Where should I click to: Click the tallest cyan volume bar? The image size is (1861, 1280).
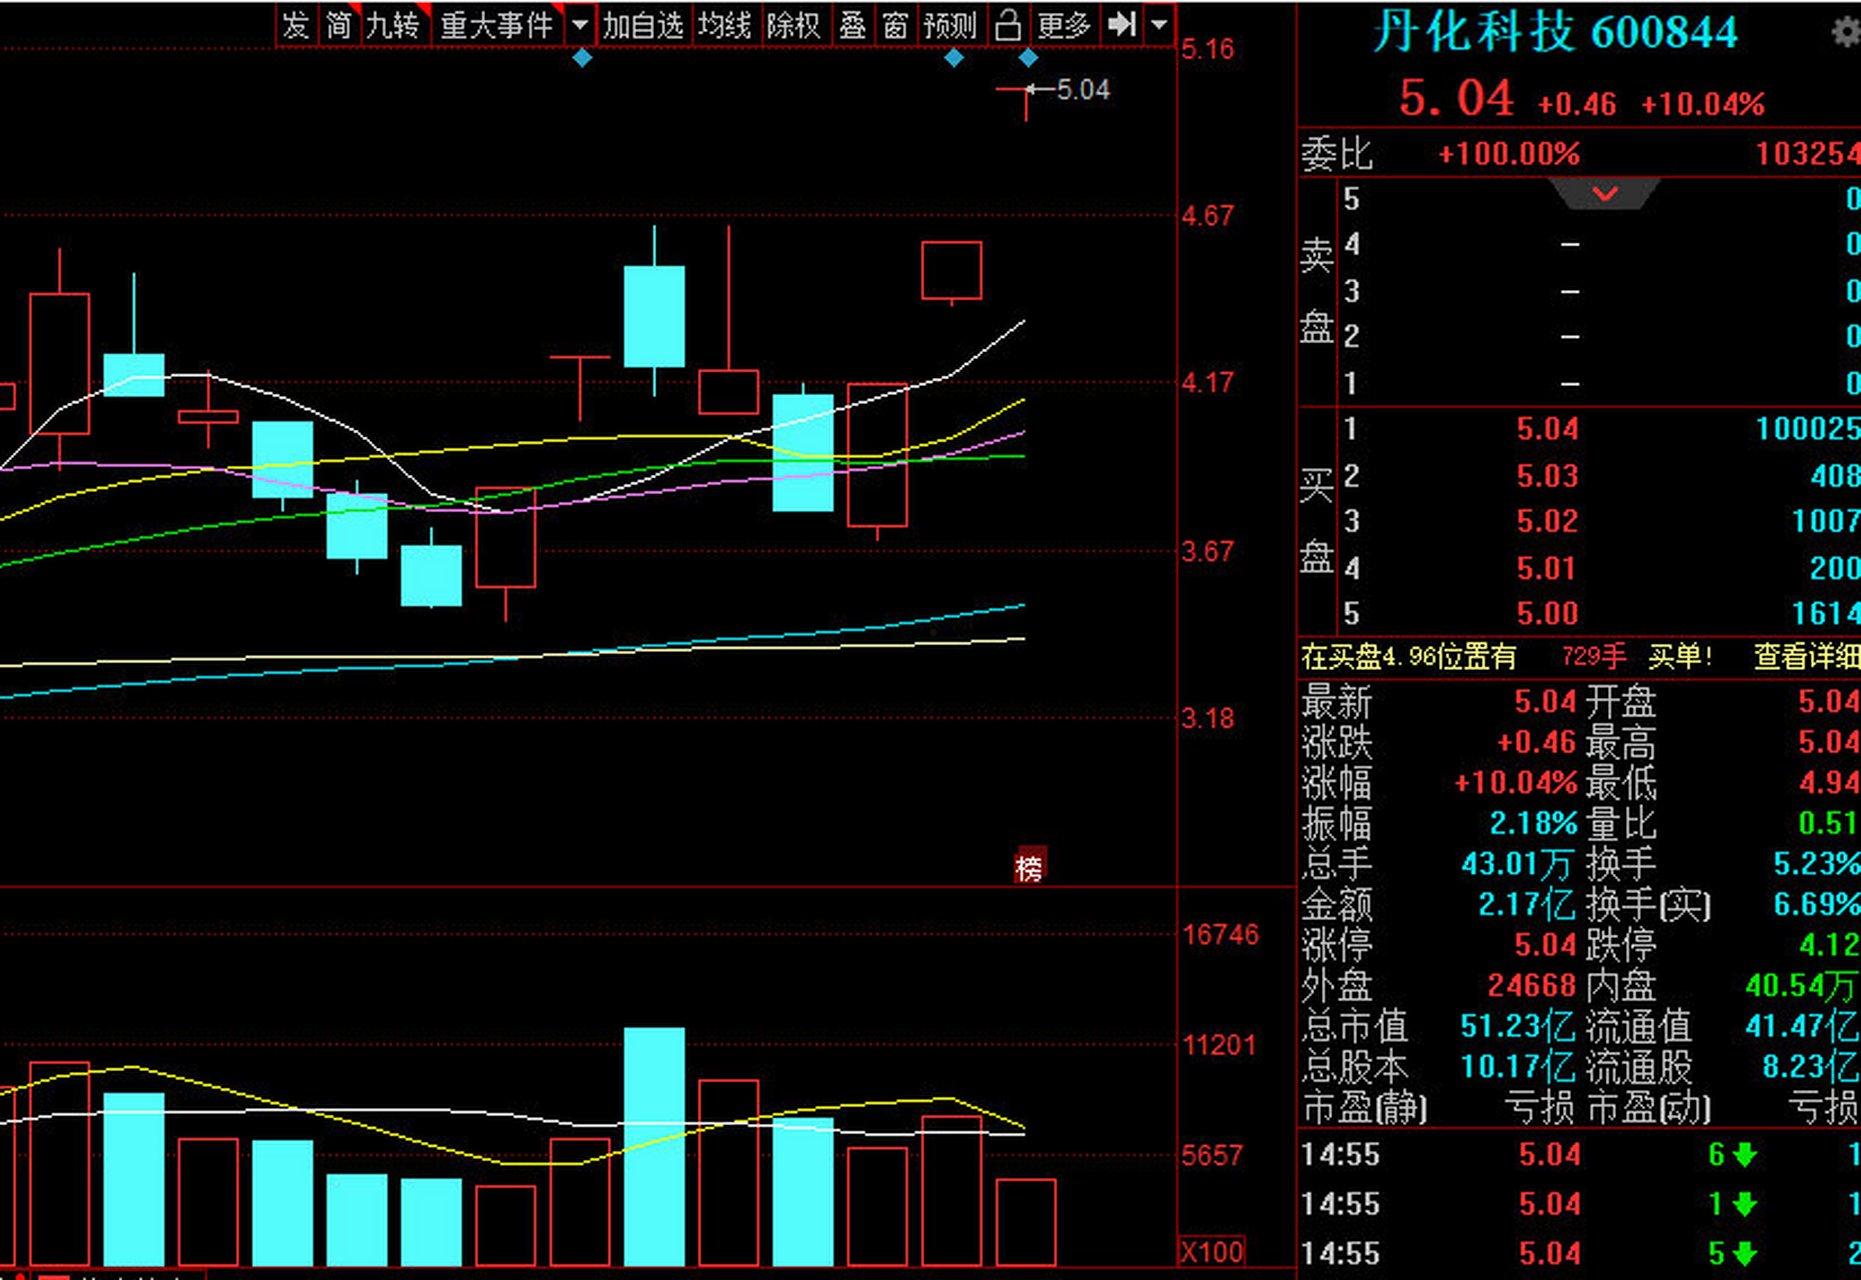tap(654, 1146)
